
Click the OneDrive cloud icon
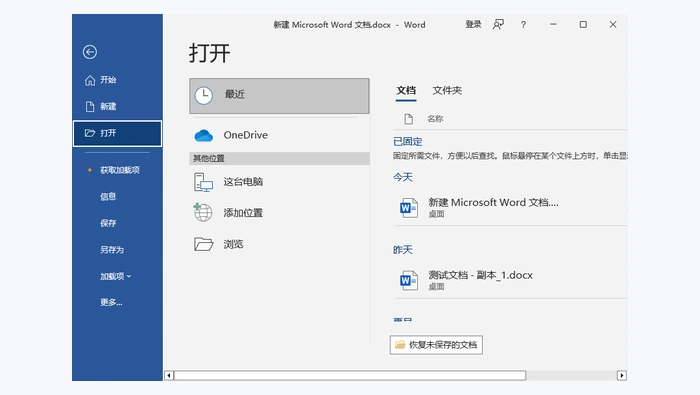[204, 135]
